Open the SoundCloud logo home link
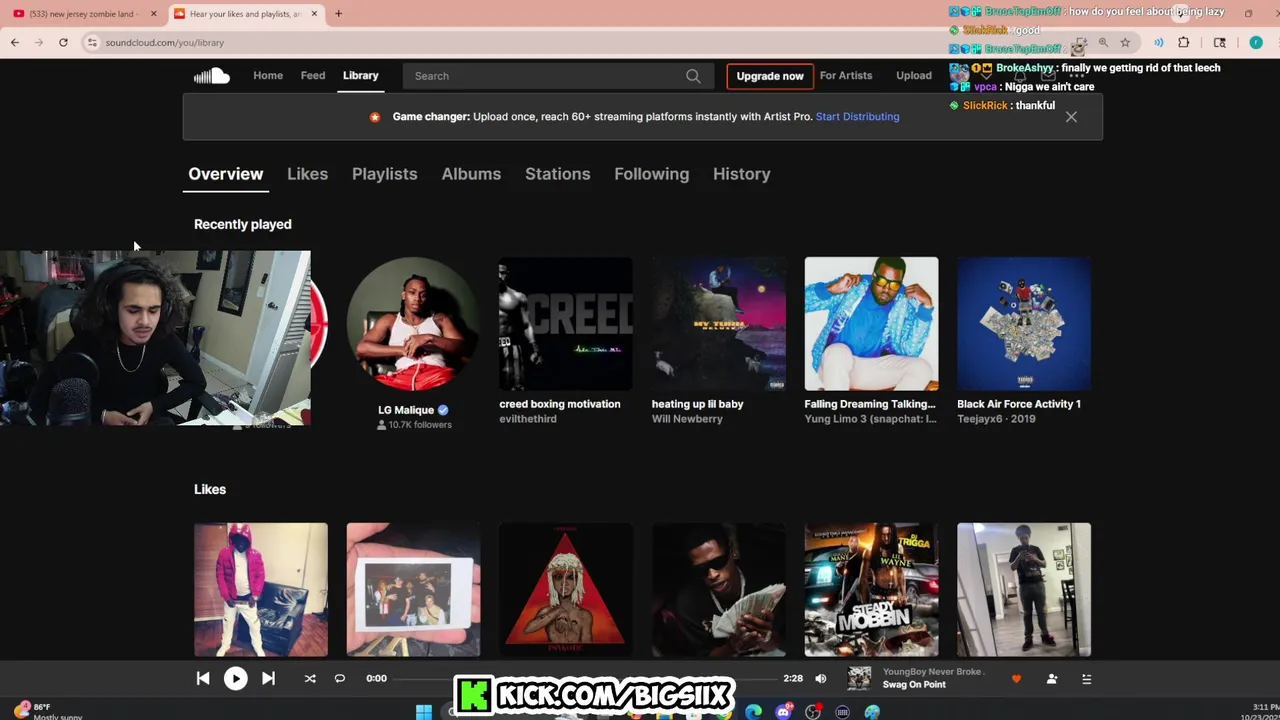1280x720 pixels. (x=212, y=76)
